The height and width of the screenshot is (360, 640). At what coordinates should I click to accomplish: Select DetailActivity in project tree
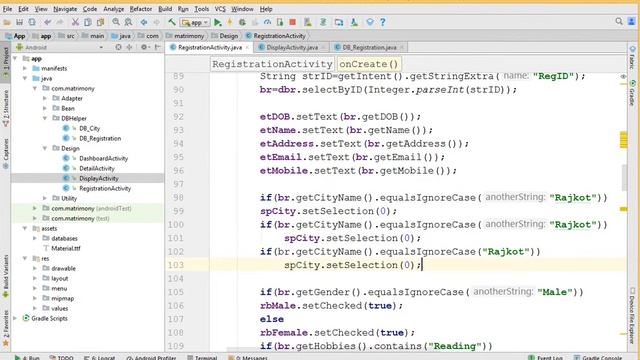pos(97,169)
